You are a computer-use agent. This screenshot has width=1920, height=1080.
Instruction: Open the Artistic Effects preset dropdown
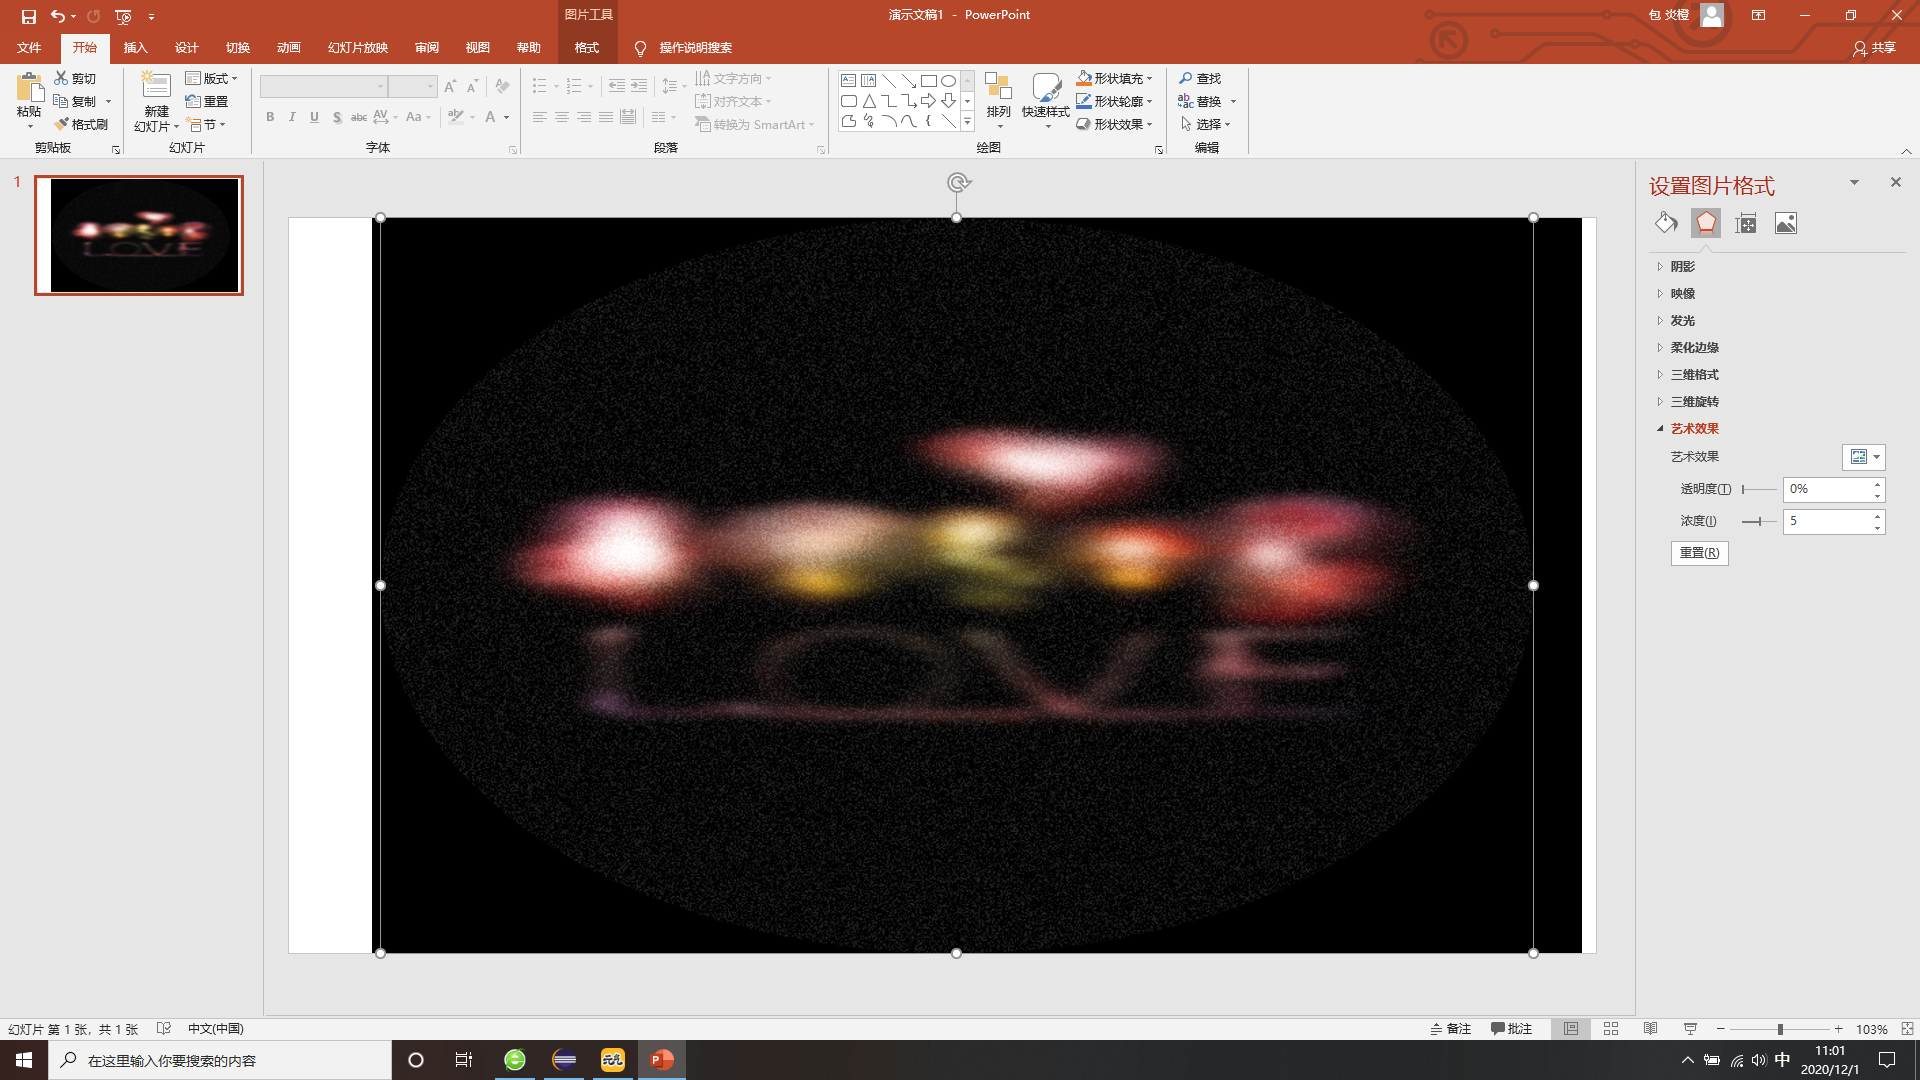(1864, 457)
